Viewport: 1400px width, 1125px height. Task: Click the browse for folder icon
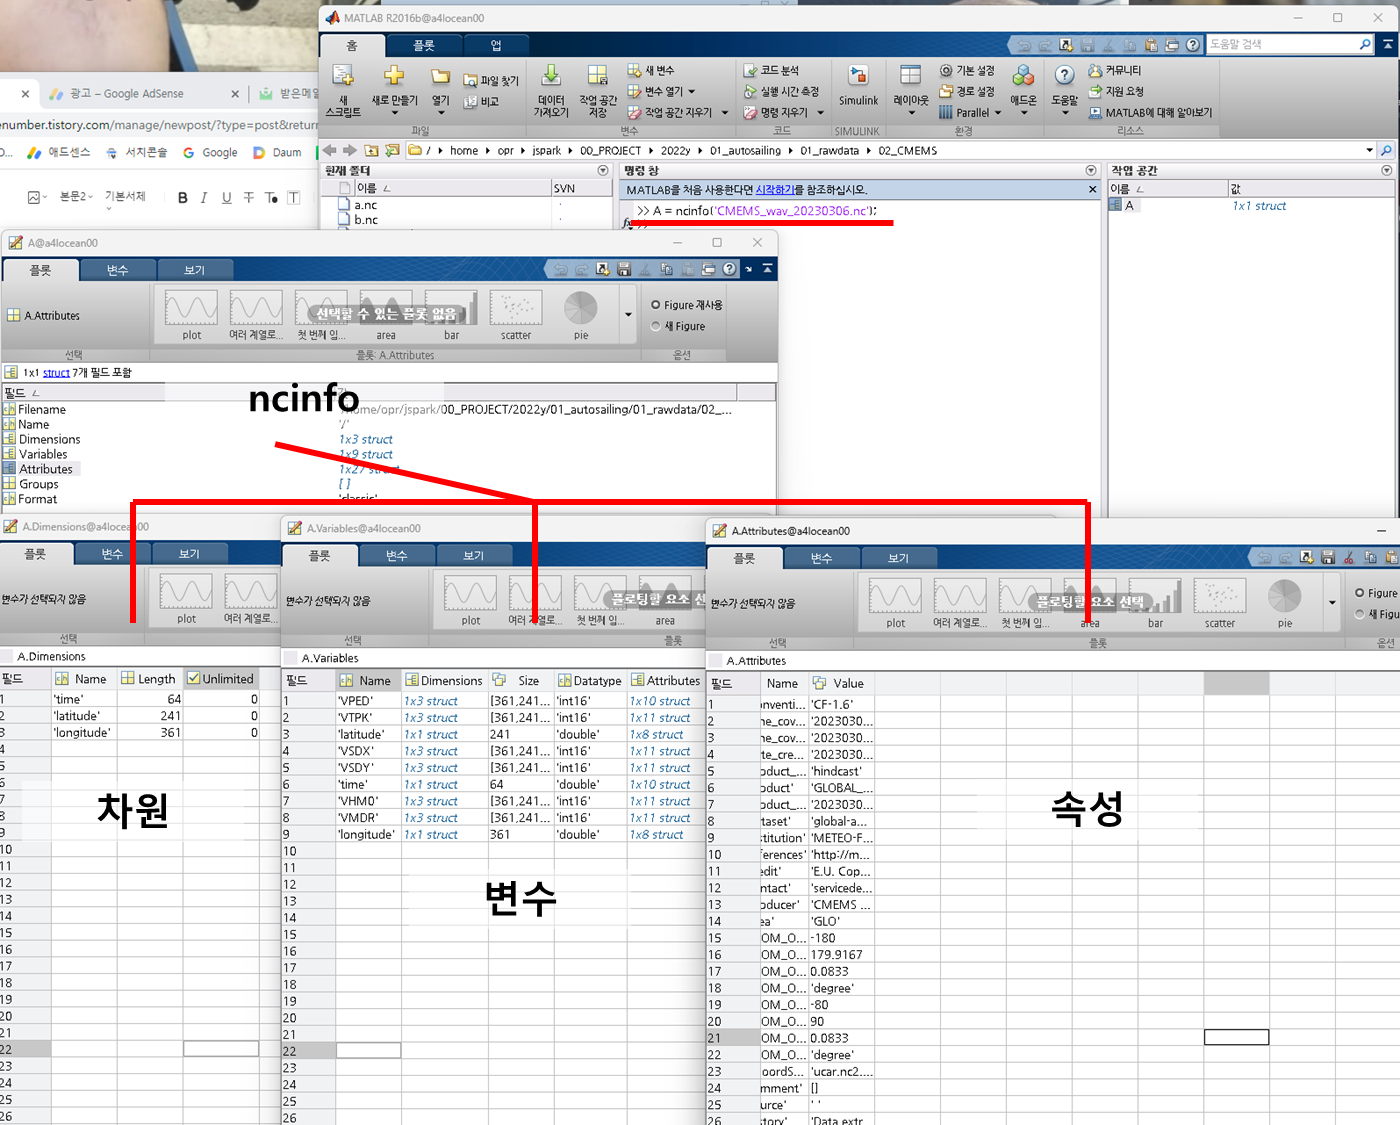pos(392,150)
